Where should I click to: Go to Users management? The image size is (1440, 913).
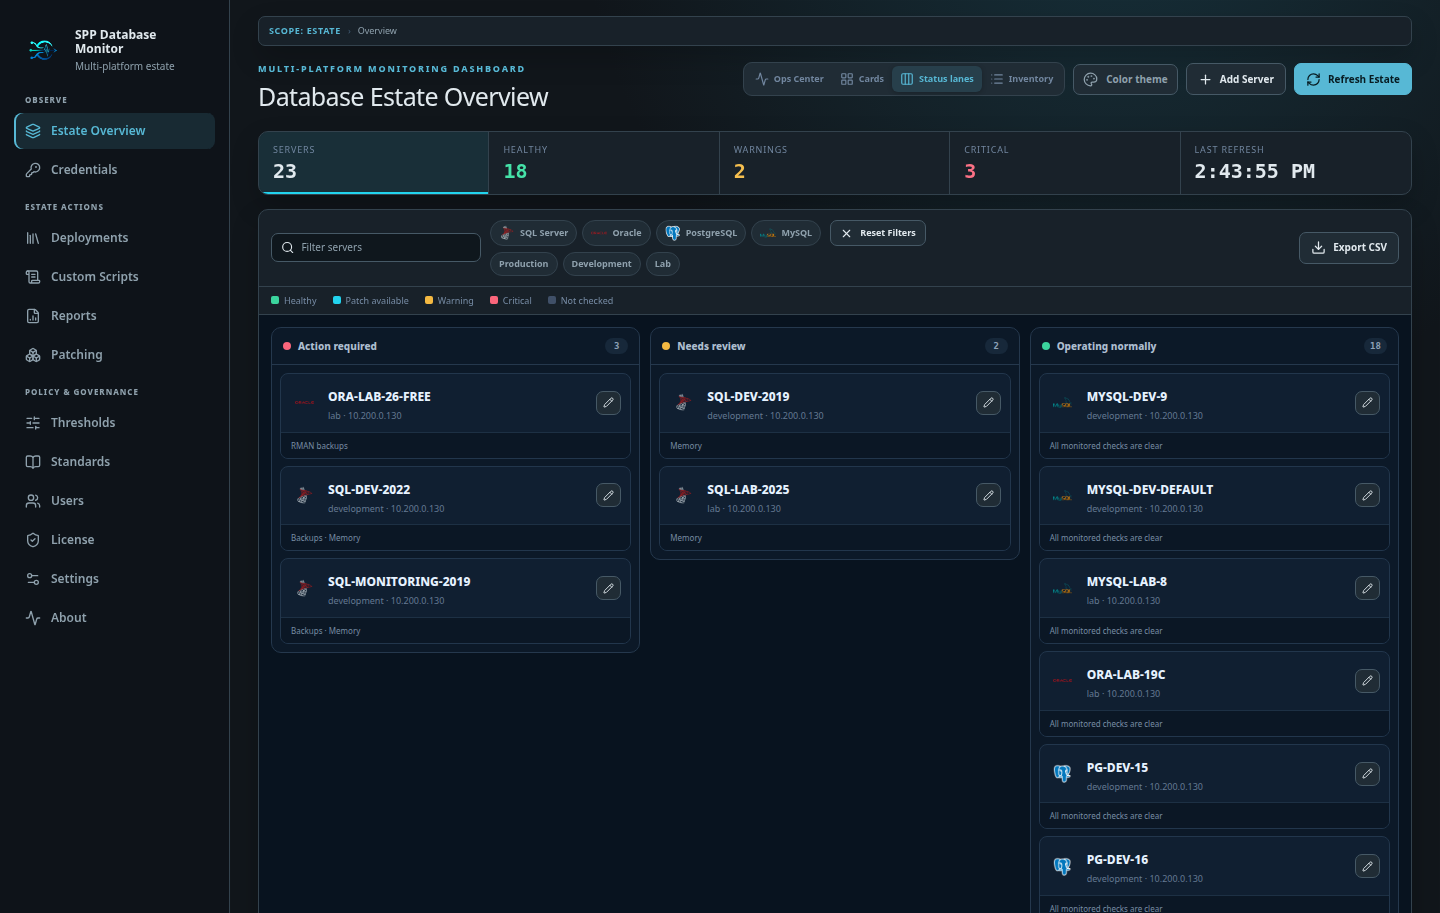(115, 501)
